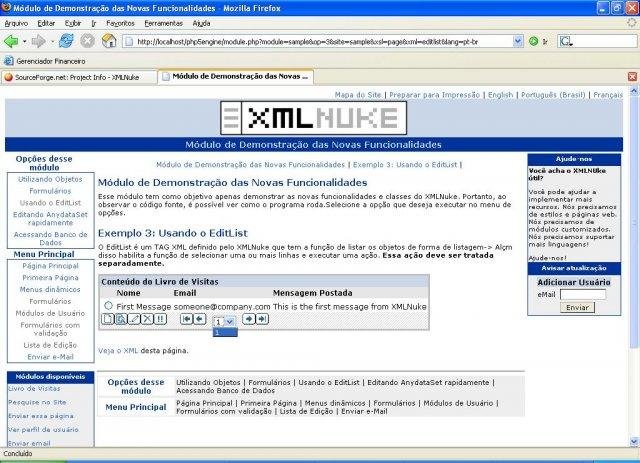Click Editando AnydataSet rapidamente sidebar link
This screenshot has height=463, width=640.
click(x=50, y=218)
